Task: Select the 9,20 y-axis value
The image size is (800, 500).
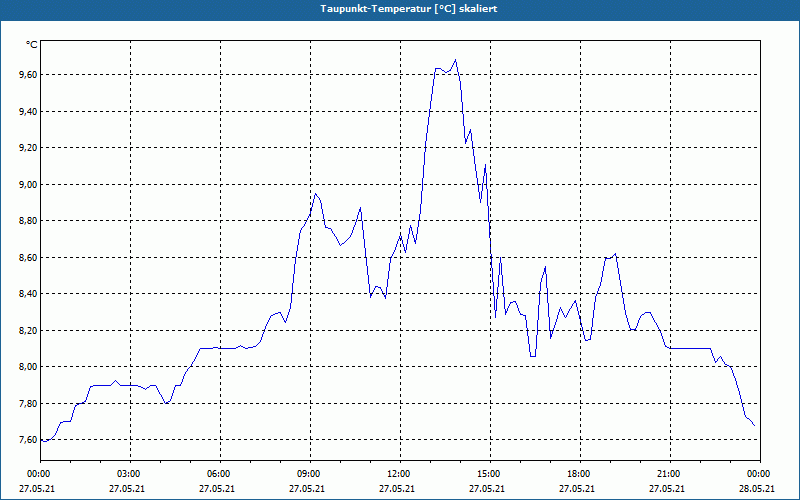Action: (28, 147)
